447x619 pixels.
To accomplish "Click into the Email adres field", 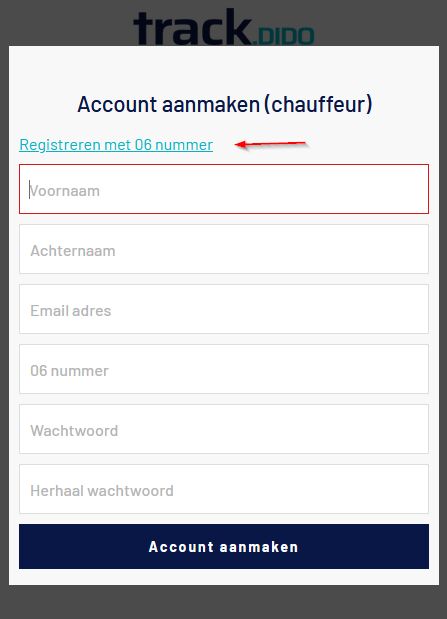I will pos(224,309).
